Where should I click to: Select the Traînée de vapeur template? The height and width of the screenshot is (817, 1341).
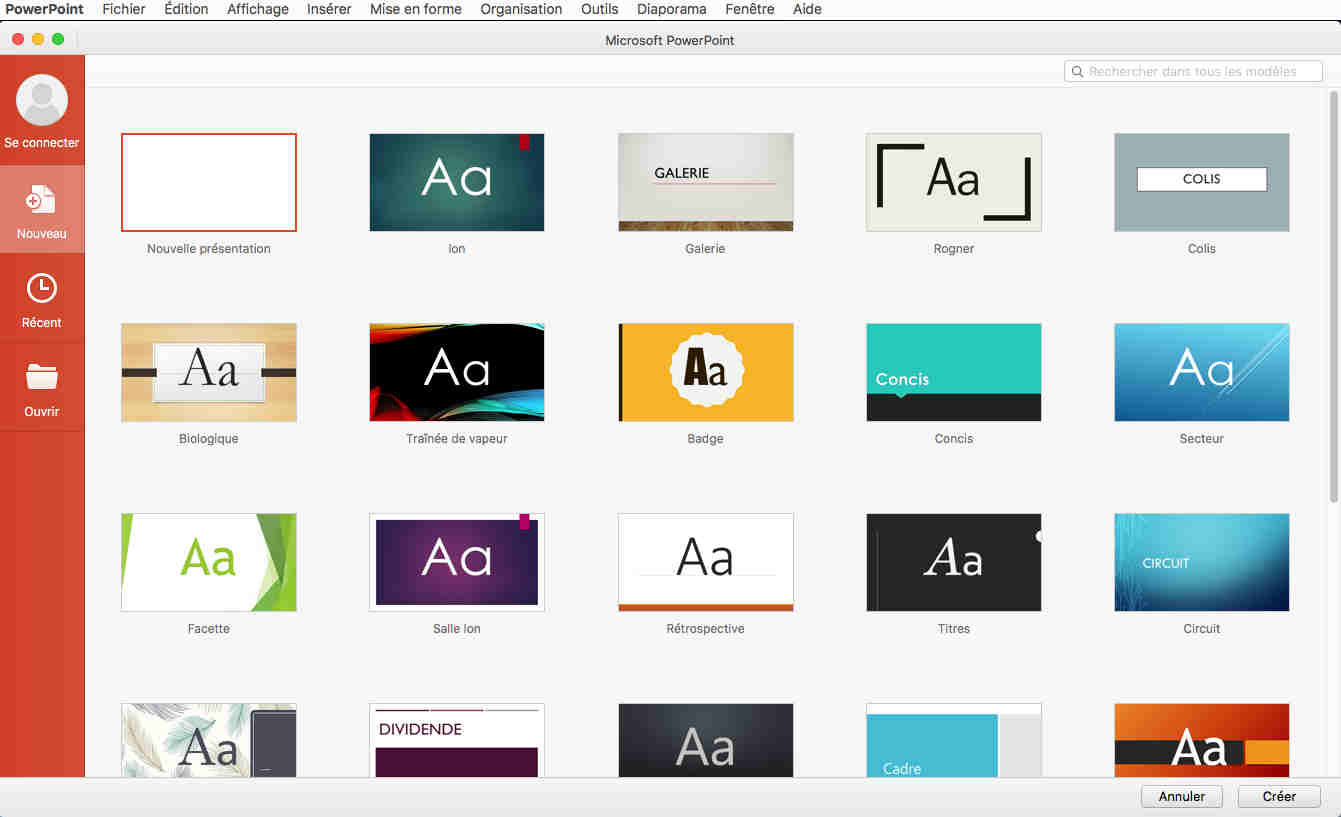(x=457, y=372)
